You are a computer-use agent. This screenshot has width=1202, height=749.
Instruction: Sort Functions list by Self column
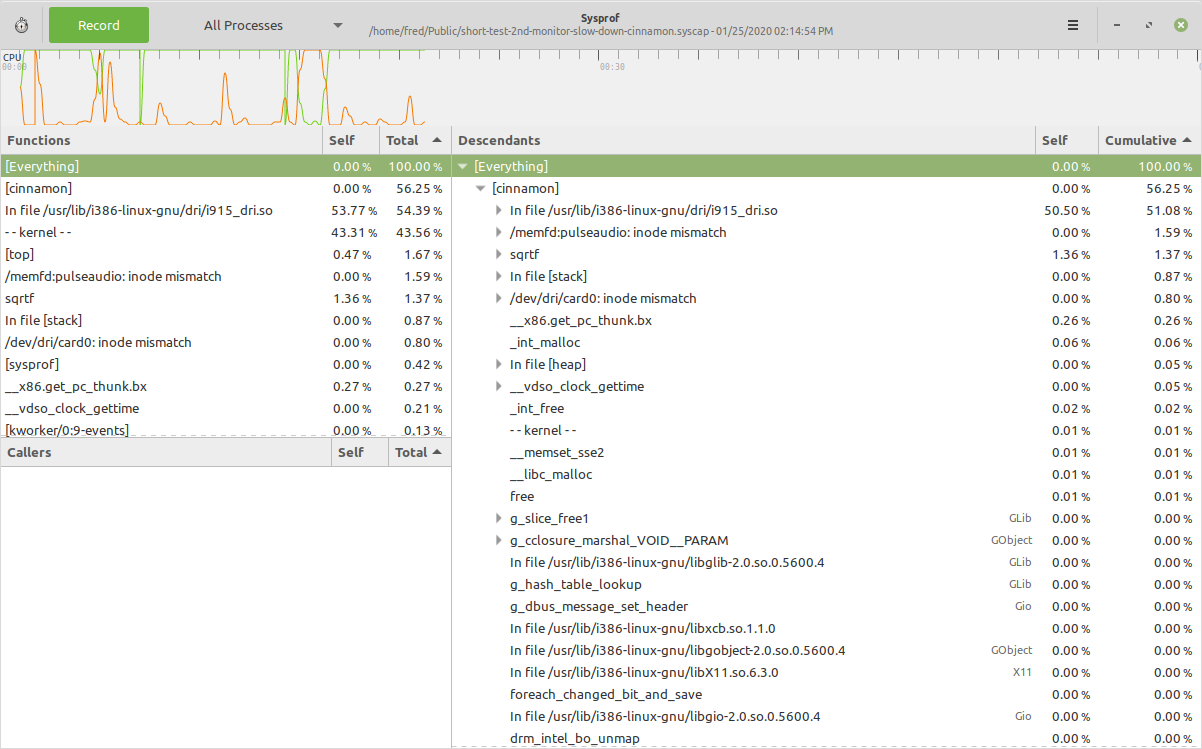(x=351, y=141)
